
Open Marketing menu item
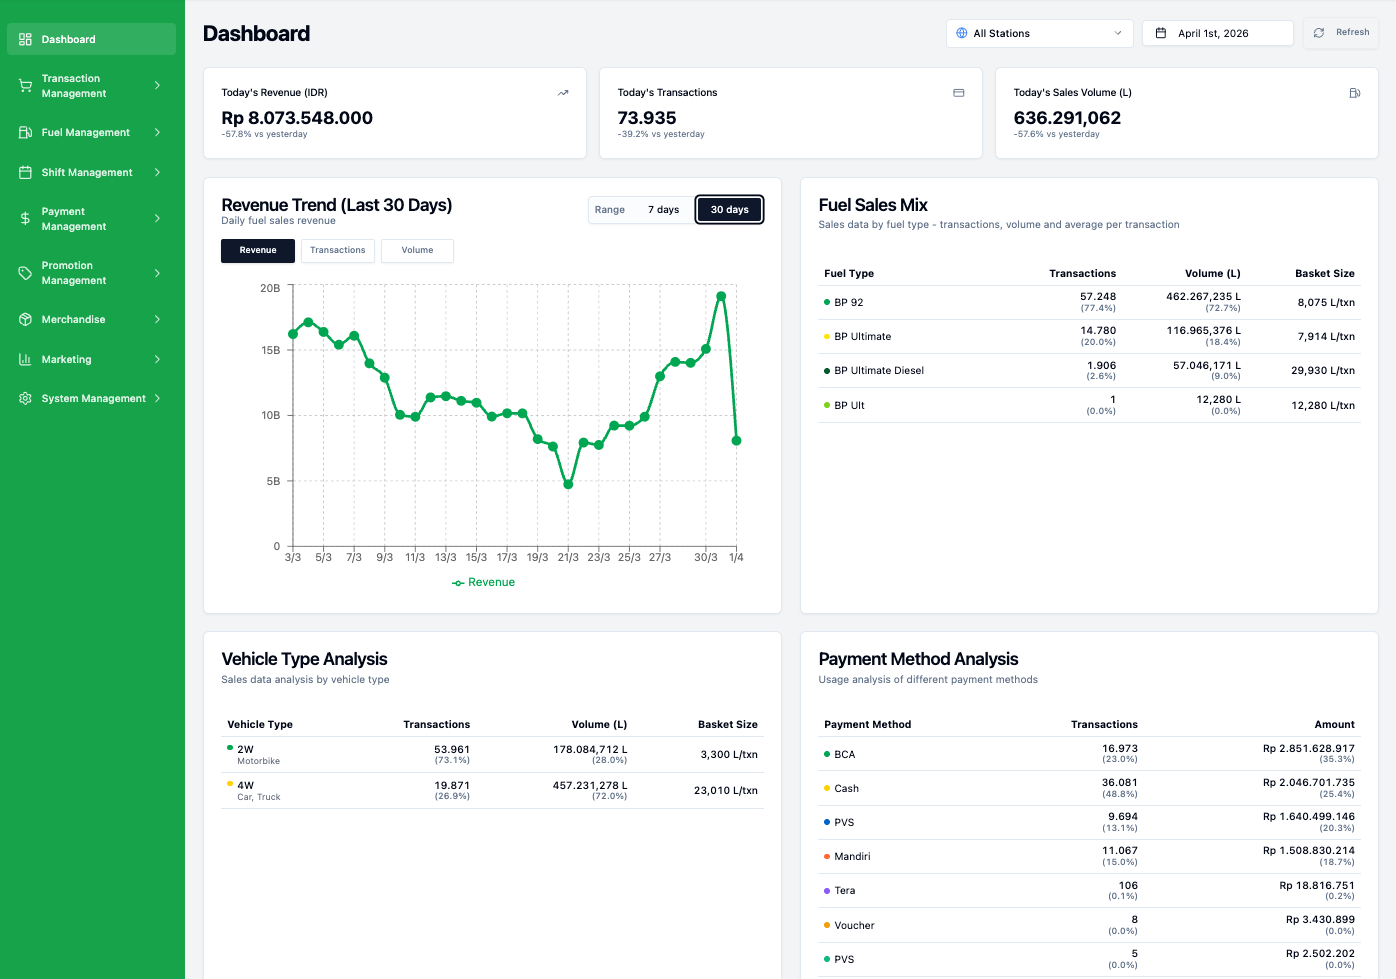[x=91, y=359]
